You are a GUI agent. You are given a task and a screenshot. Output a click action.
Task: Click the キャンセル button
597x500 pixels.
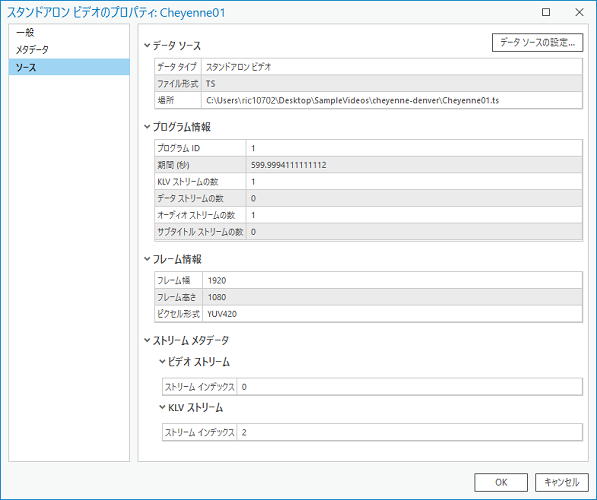coord(562,482)
